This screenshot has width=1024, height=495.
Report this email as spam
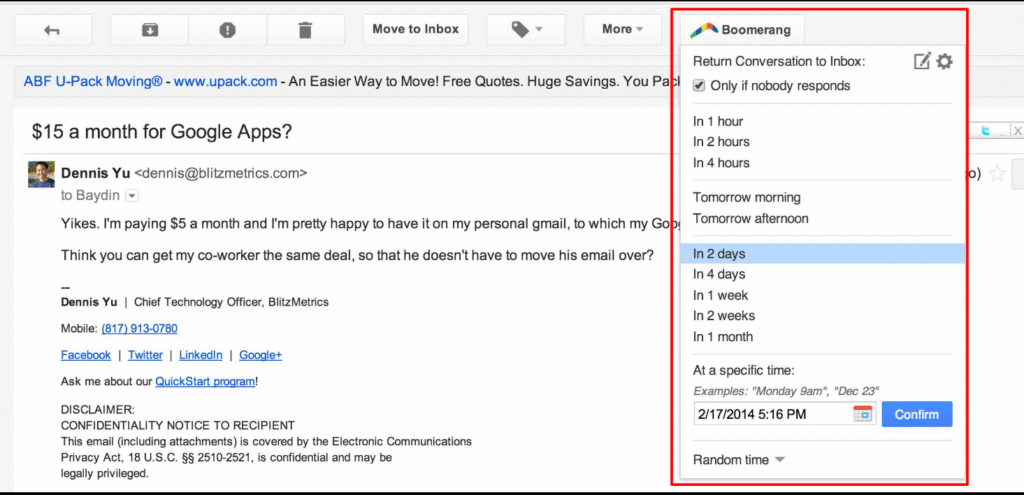[227, 30]
